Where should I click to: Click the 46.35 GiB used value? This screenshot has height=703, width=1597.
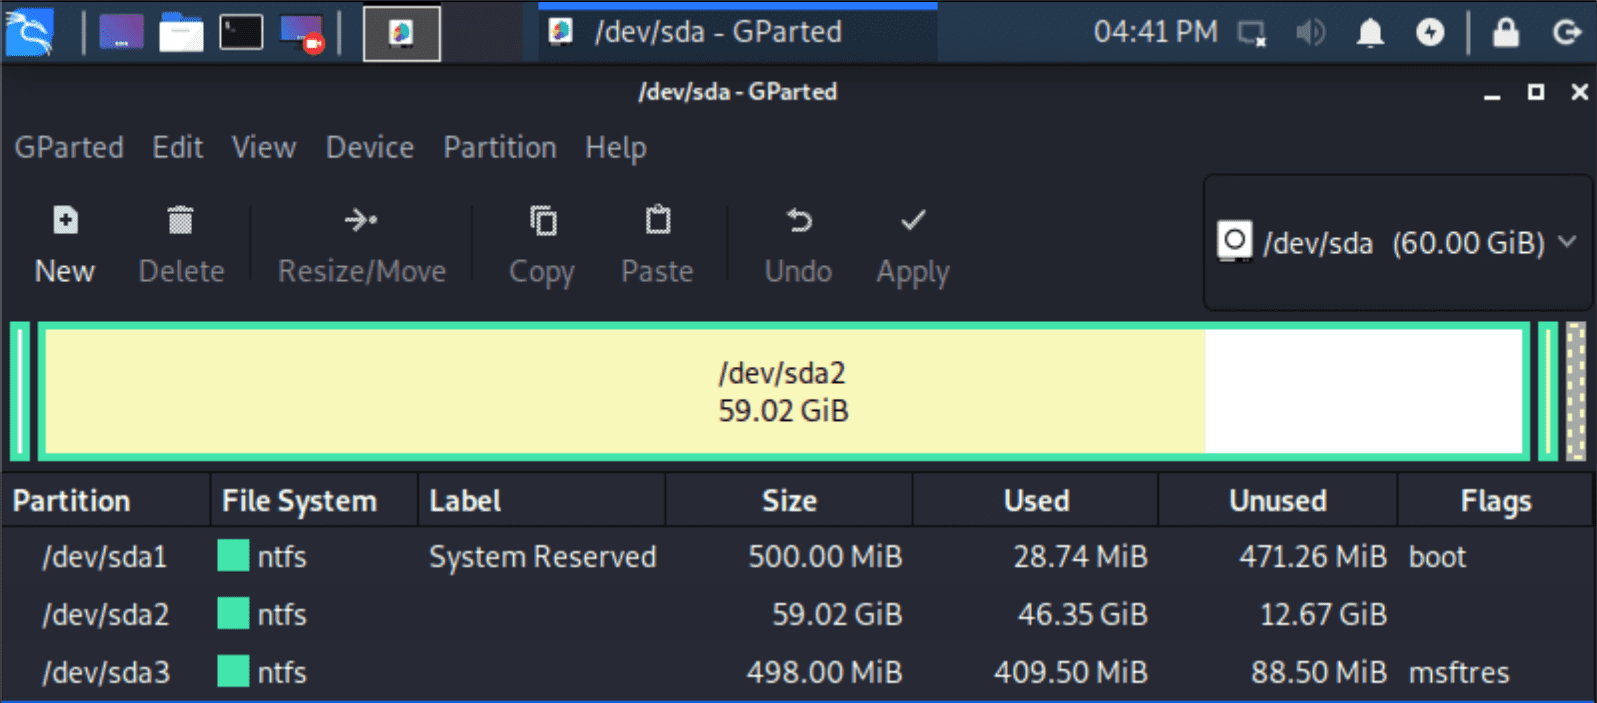click(x=1083, y=614)
